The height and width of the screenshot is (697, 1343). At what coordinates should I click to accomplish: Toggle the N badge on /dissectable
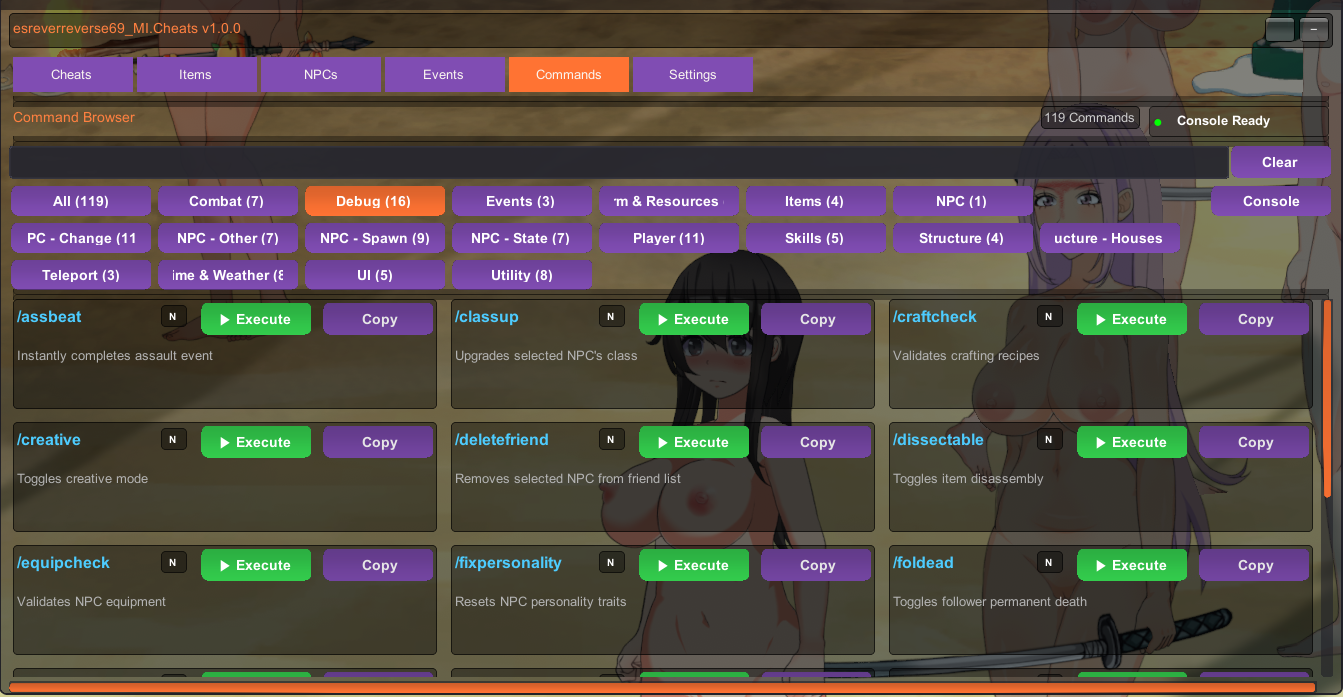click(1049, 439)
